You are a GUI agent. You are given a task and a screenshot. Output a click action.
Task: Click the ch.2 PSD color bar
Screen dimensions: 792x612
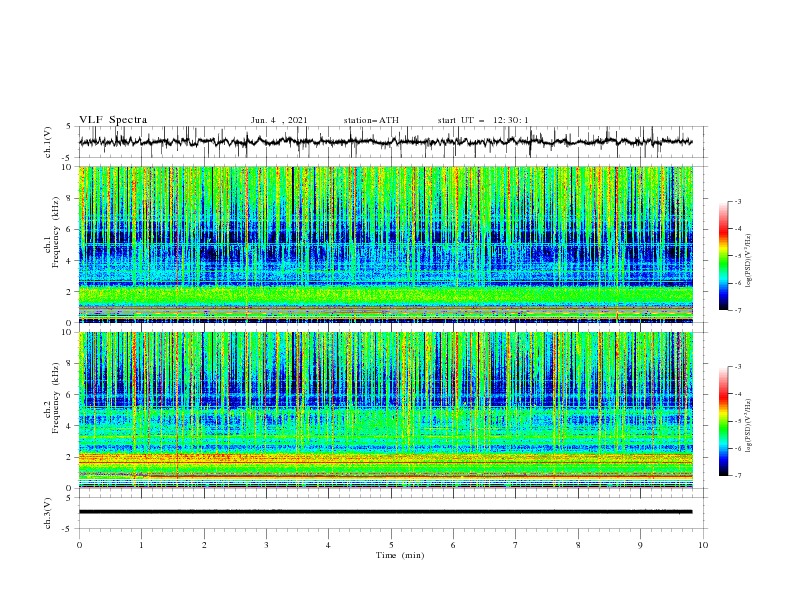[x=724, y=421]
